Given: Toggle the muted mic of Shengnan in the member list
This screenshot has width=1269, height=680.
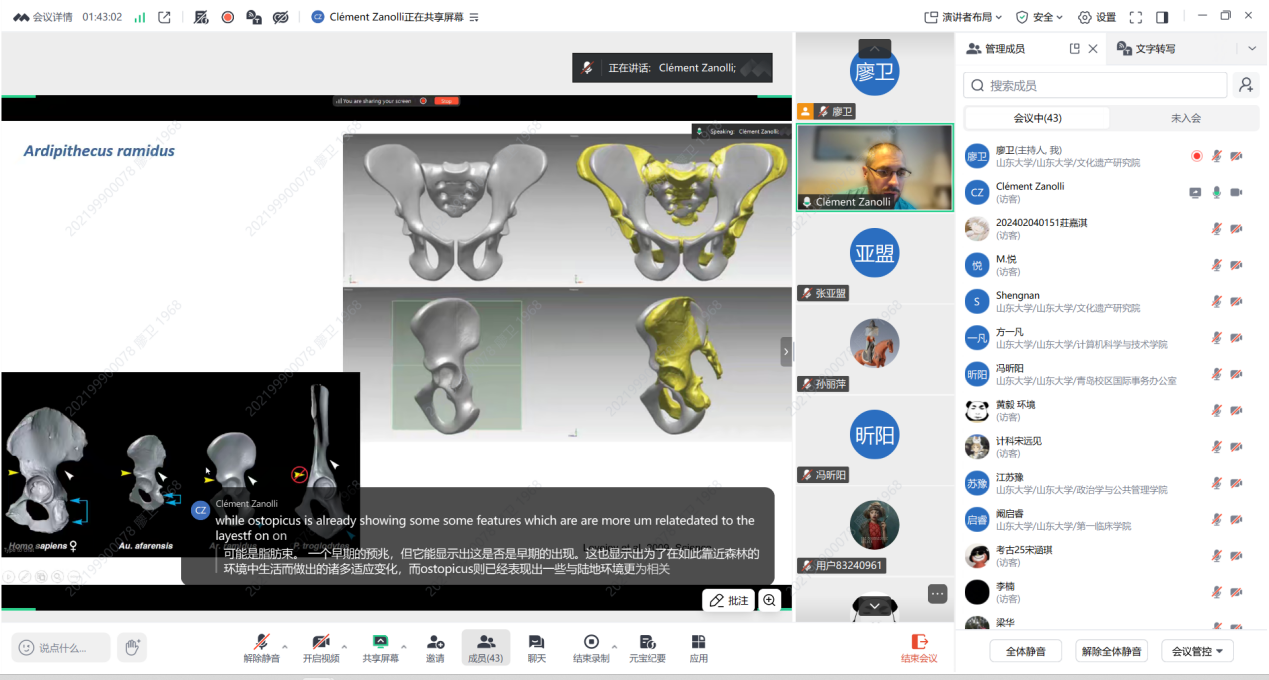Looking at the screenshot, I should pyautogui.click(x=1217, y=301).
